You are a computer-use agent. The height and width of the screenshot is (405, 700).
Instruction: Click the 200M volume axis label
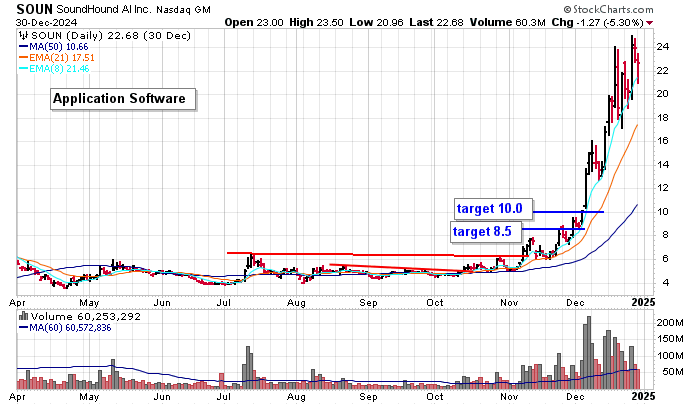(670, 323)
